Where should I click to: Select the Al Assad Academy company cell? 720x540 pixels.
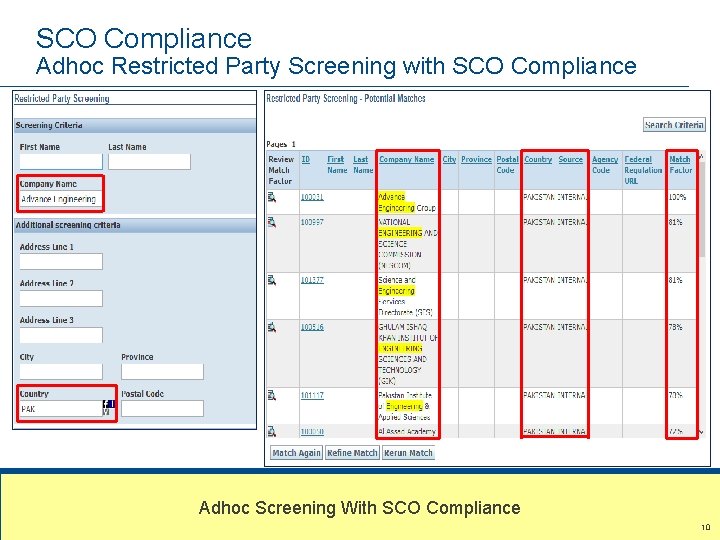click(407, 432)
